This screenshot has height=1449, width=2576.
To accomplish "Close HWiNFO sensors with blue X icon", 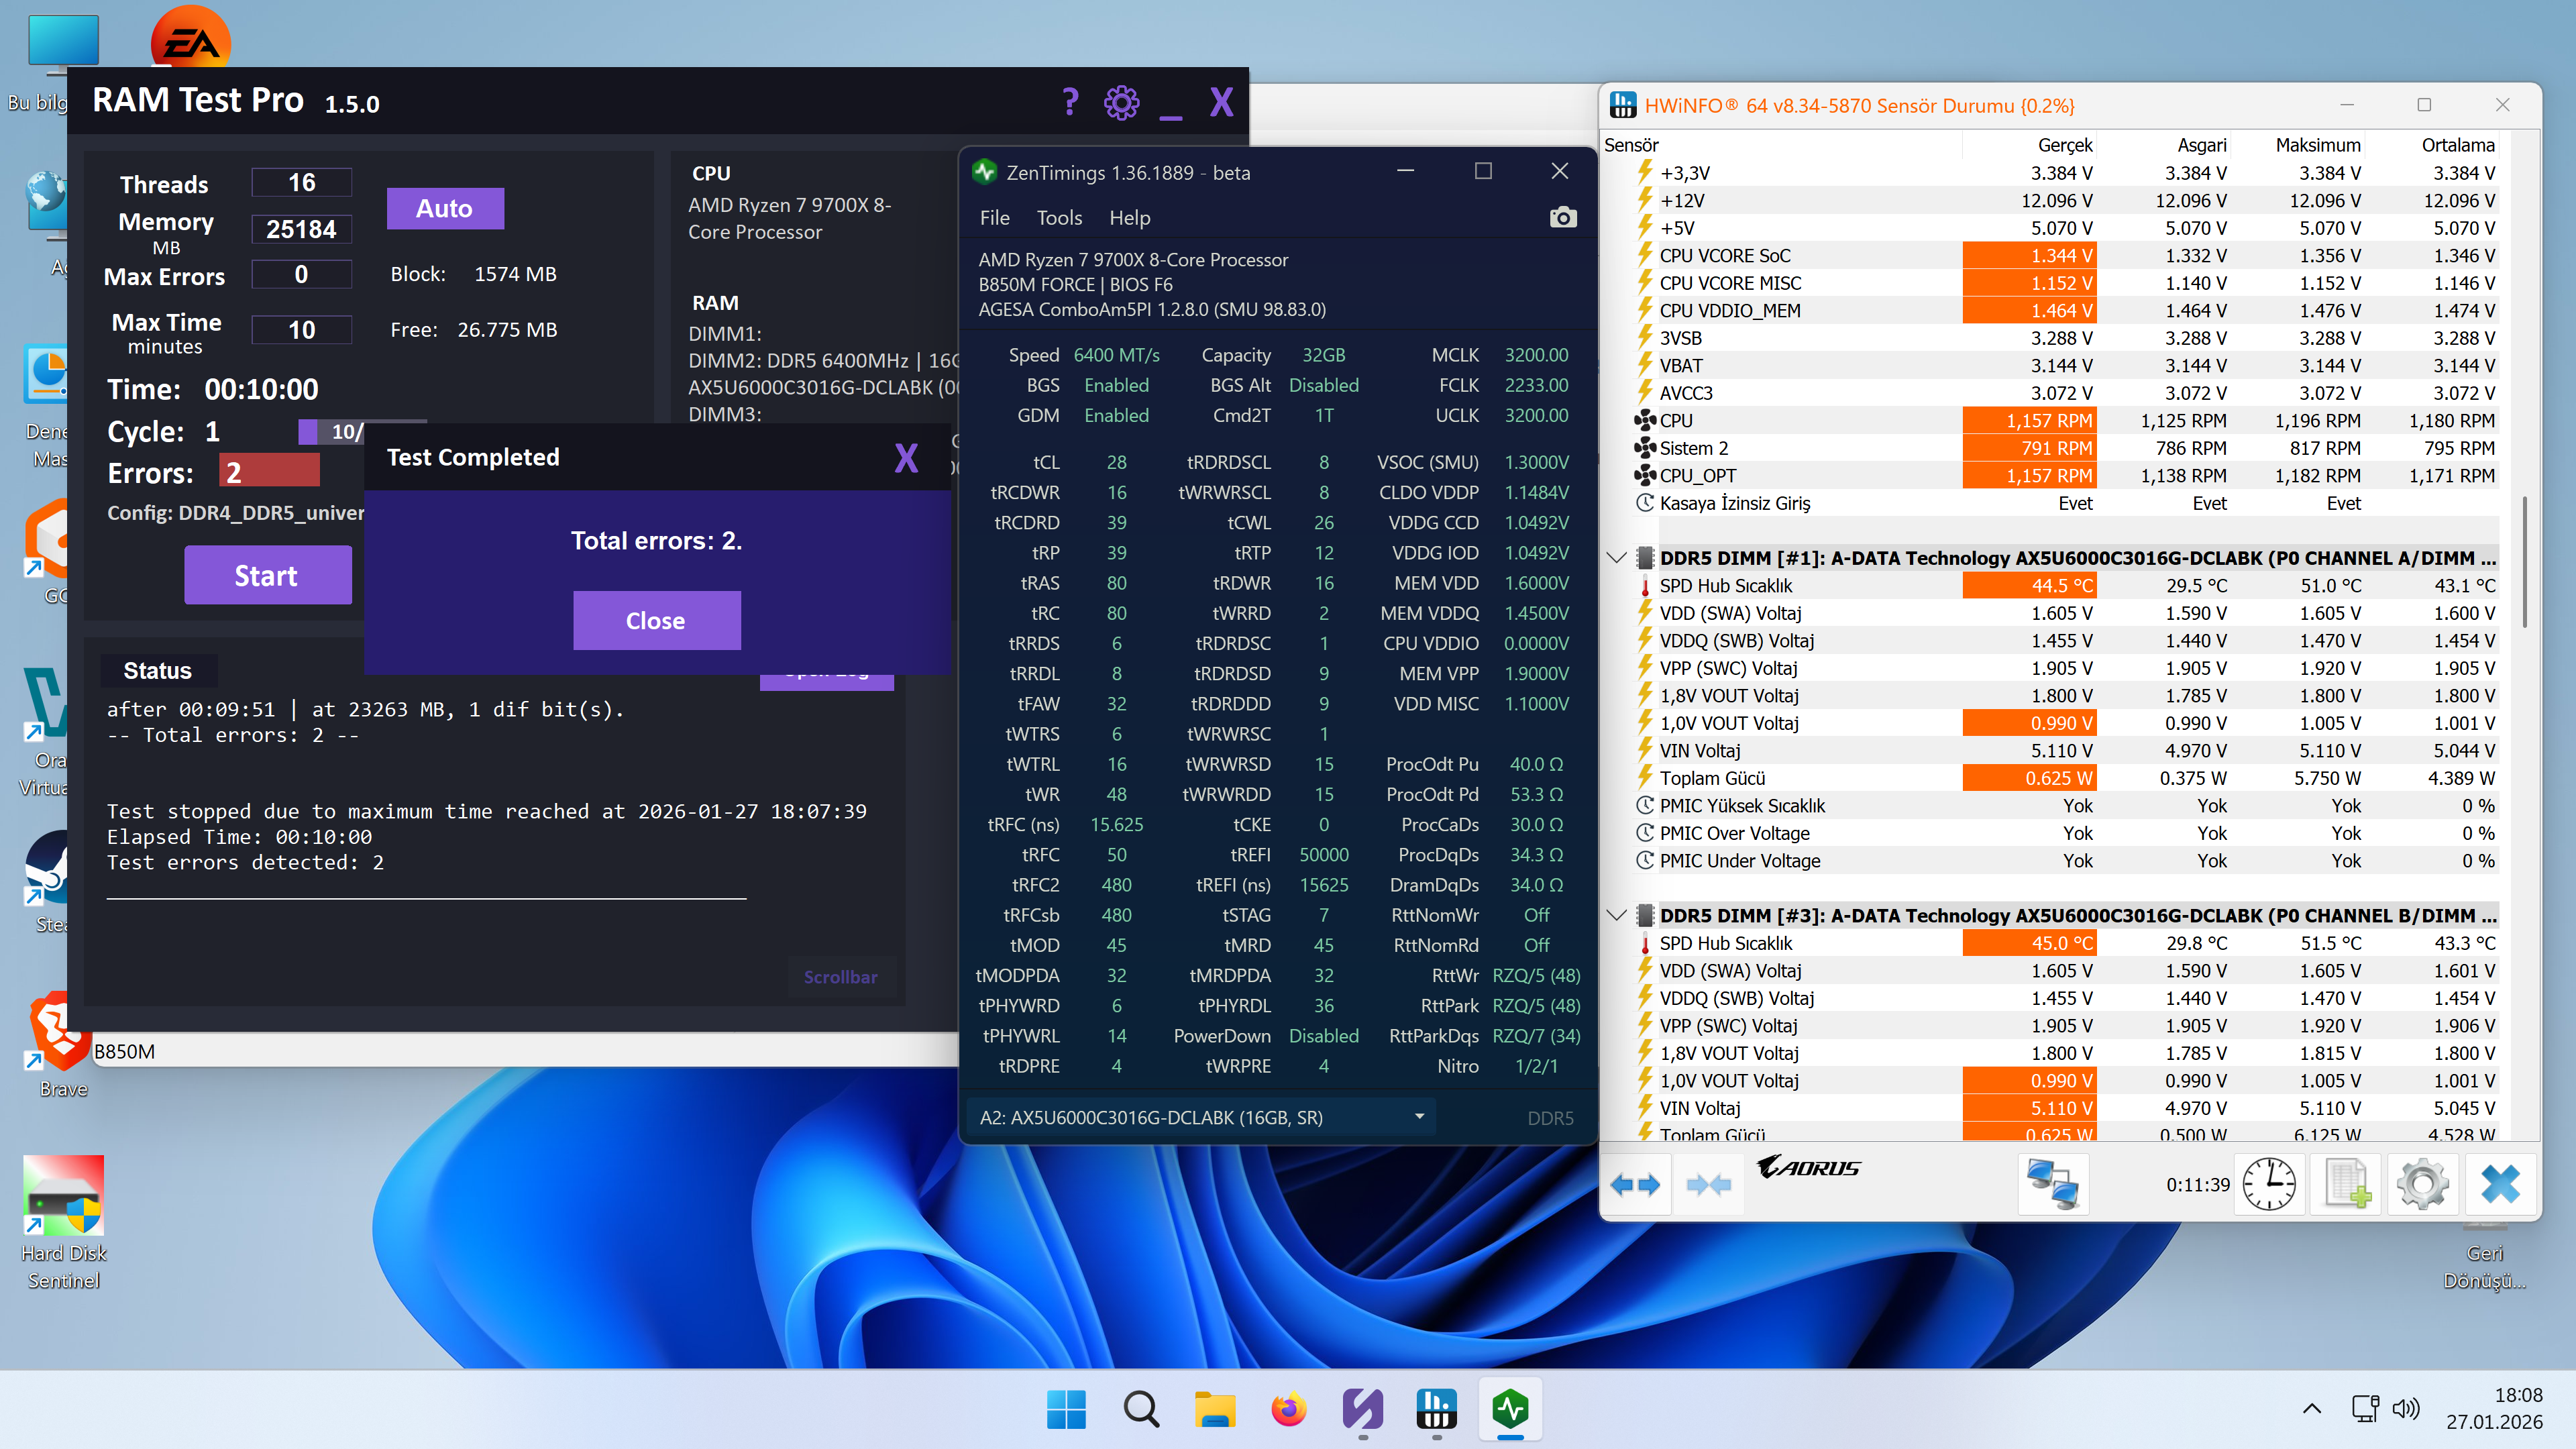I will [x=2499, y=1185].
